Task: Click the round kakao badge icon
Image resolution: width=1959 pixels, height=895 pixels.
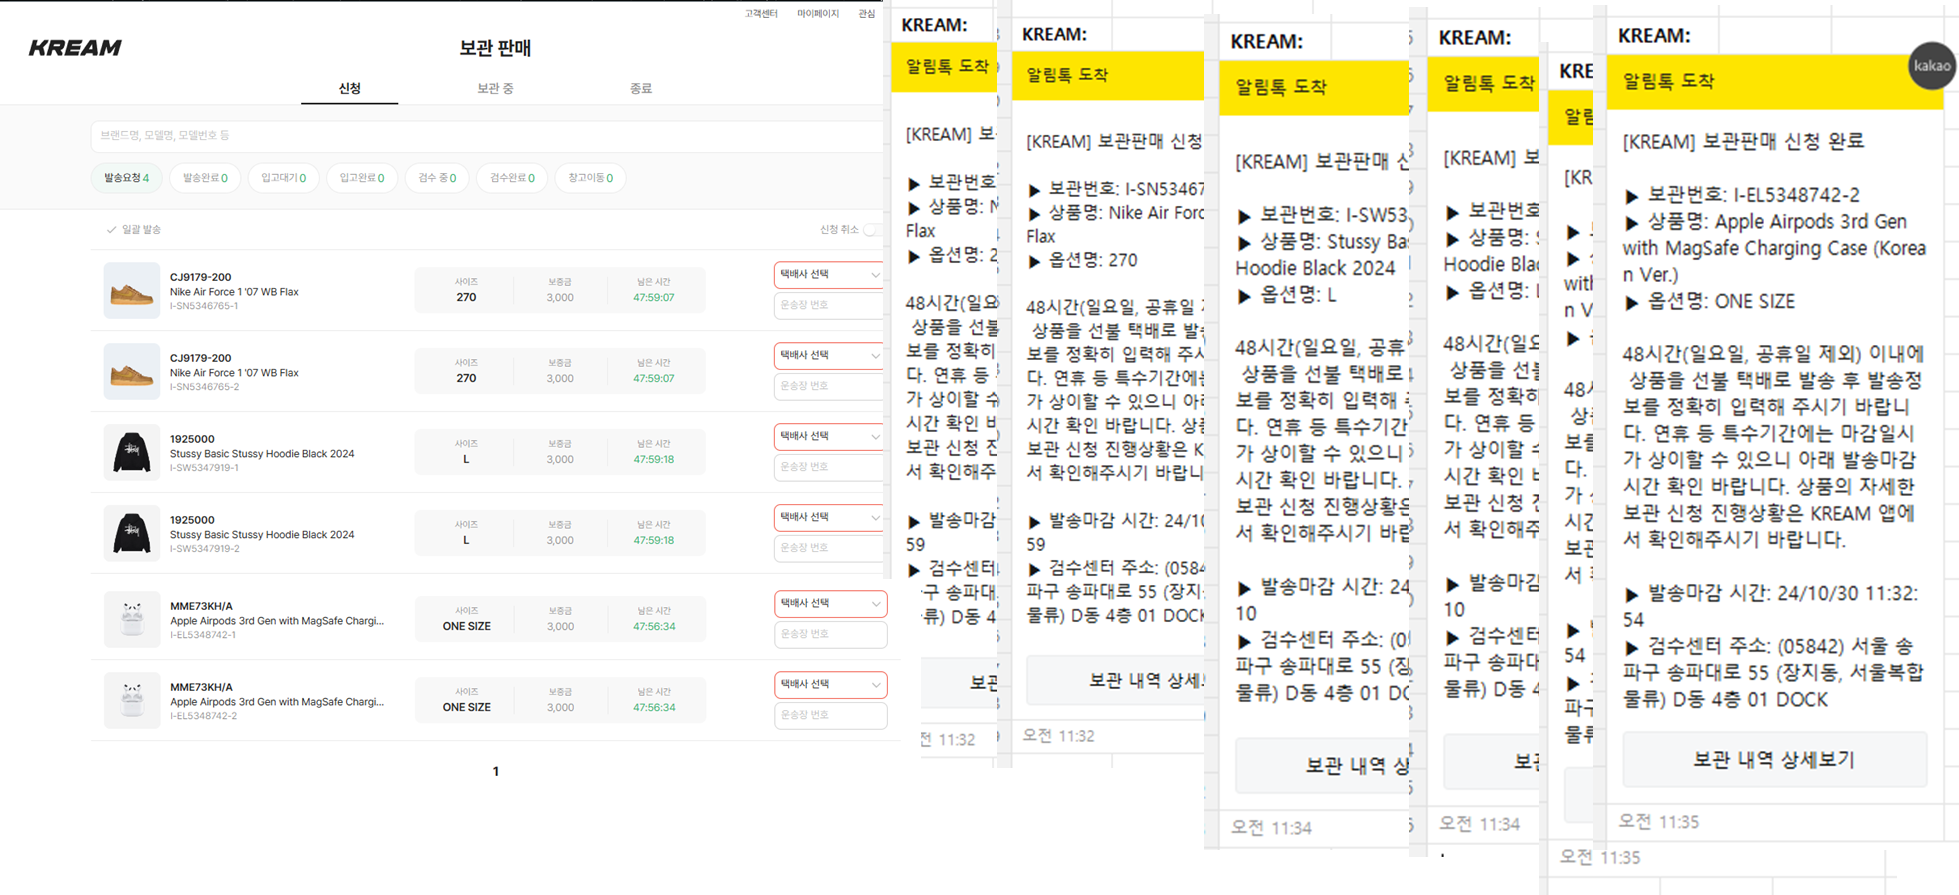Action: click(1930, 66)
